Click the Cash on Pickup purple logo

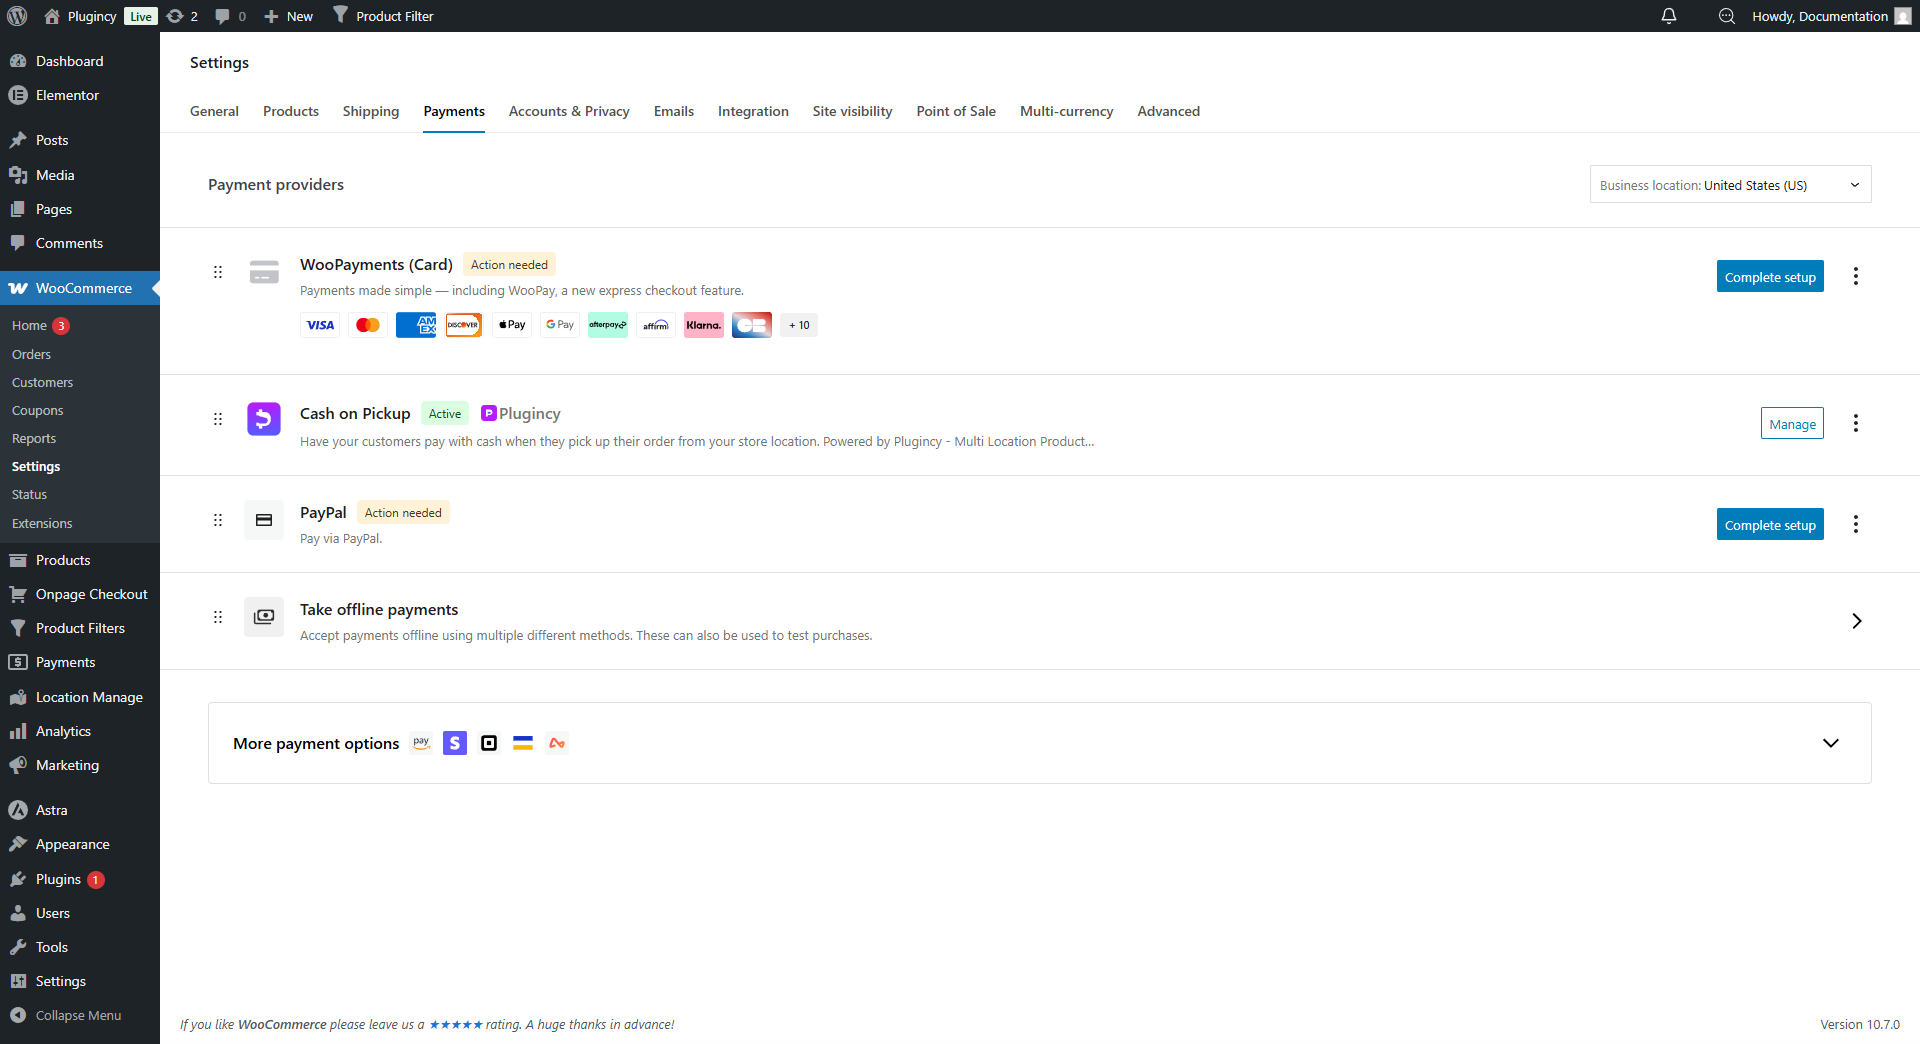264,419
